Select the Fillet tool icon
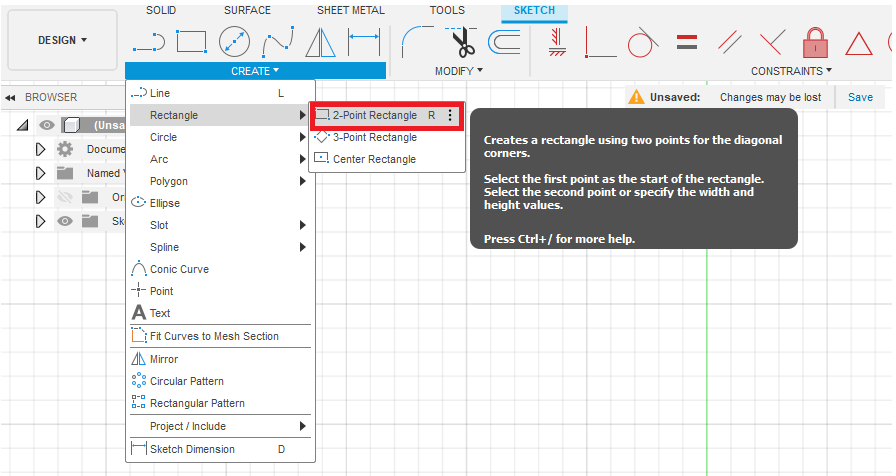Image resolution: width=896 pixels, height=476 pixels. click(x=417, y=42)
